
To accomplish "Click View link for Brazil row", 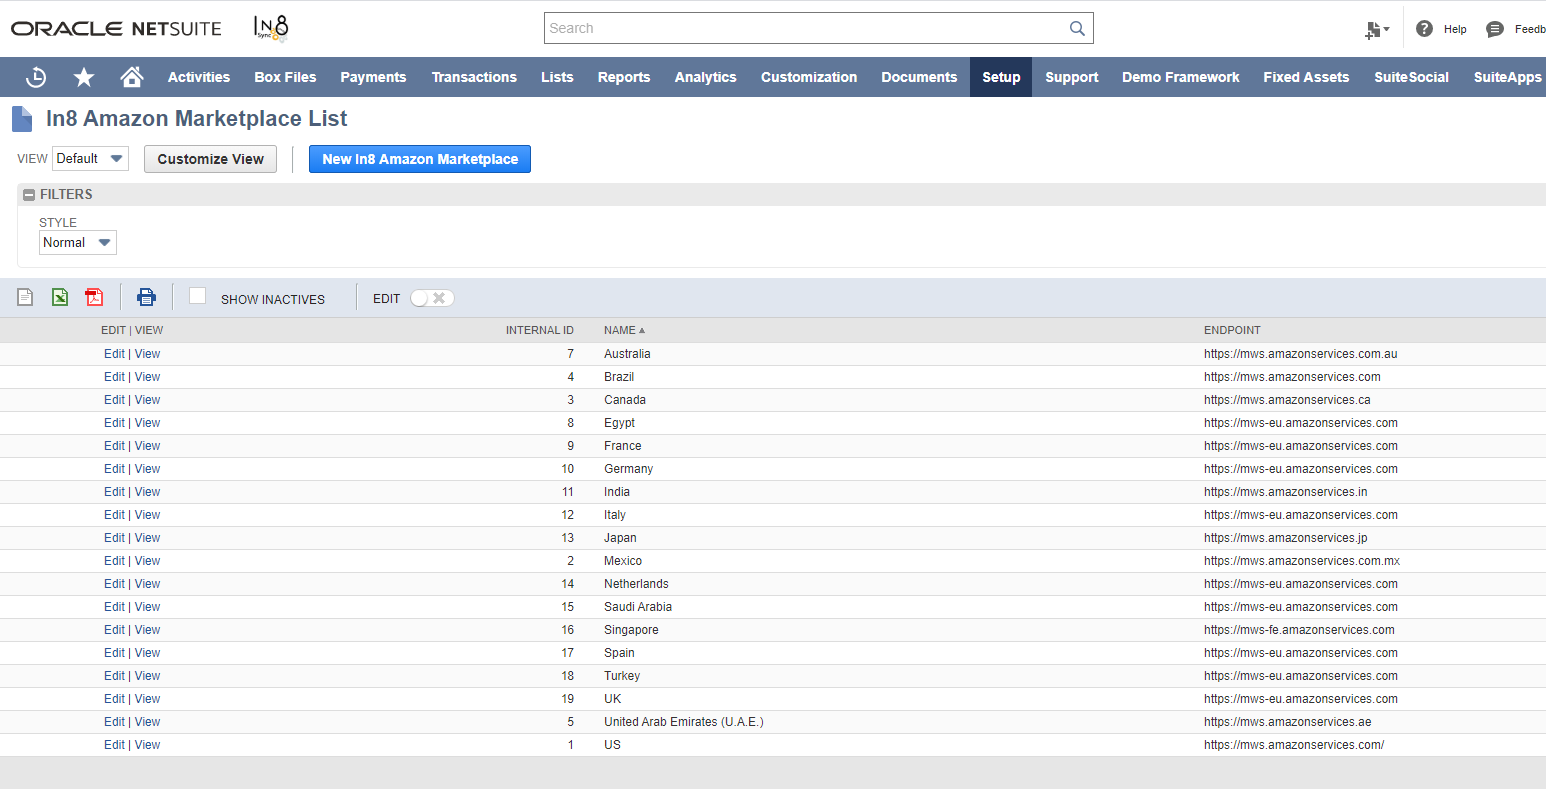I will tap(148, 377).
